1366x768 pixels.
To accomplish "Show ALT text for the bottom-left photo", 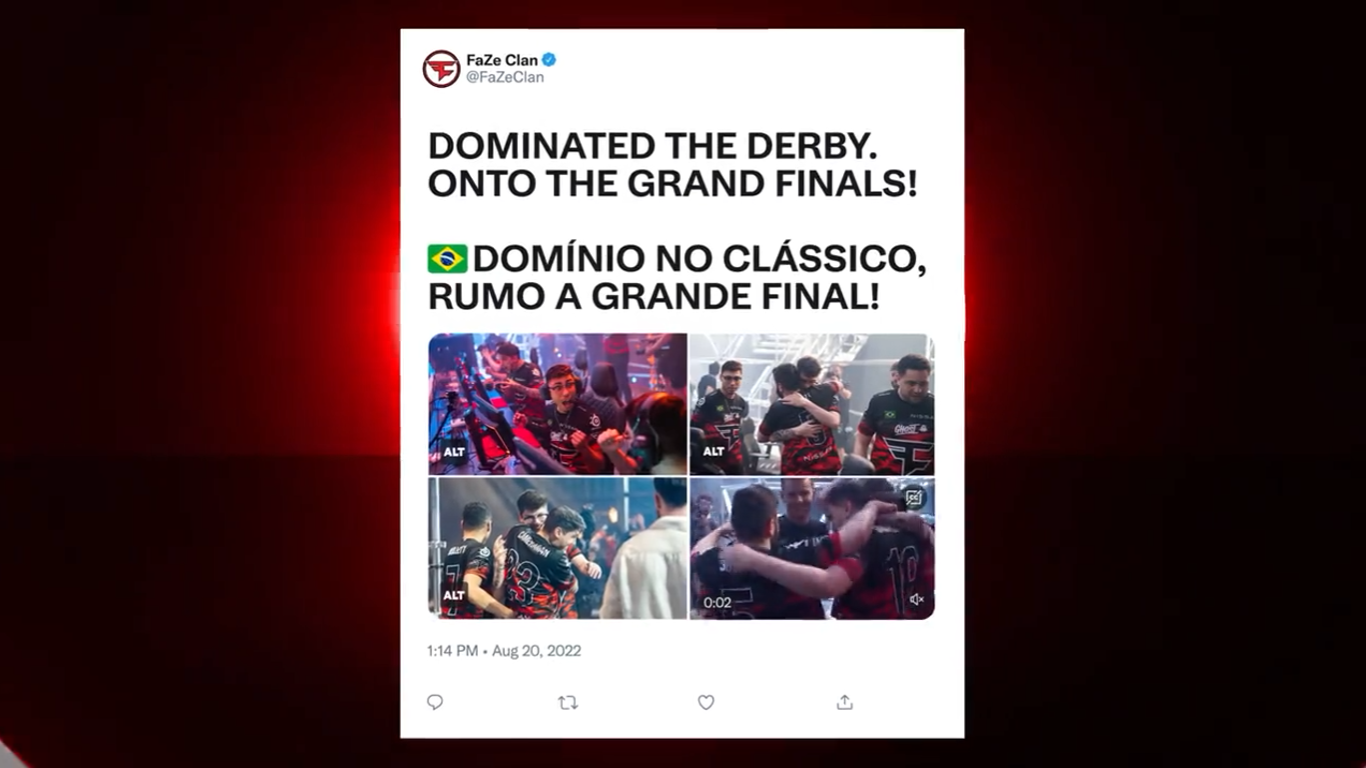I will tap(454, 595).
